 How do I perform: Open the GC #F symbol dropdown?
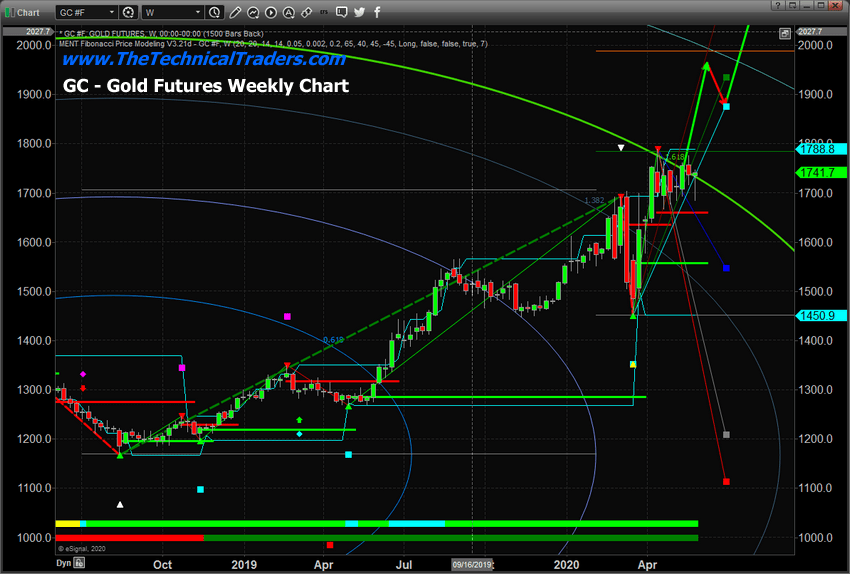click(87, 12)
